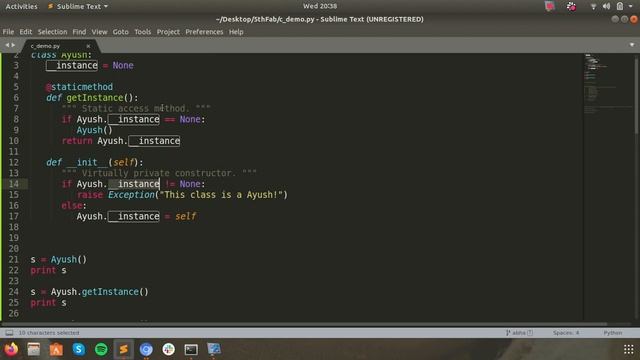
Task: Open Firefox from the dock
Action: pos(11,349)
